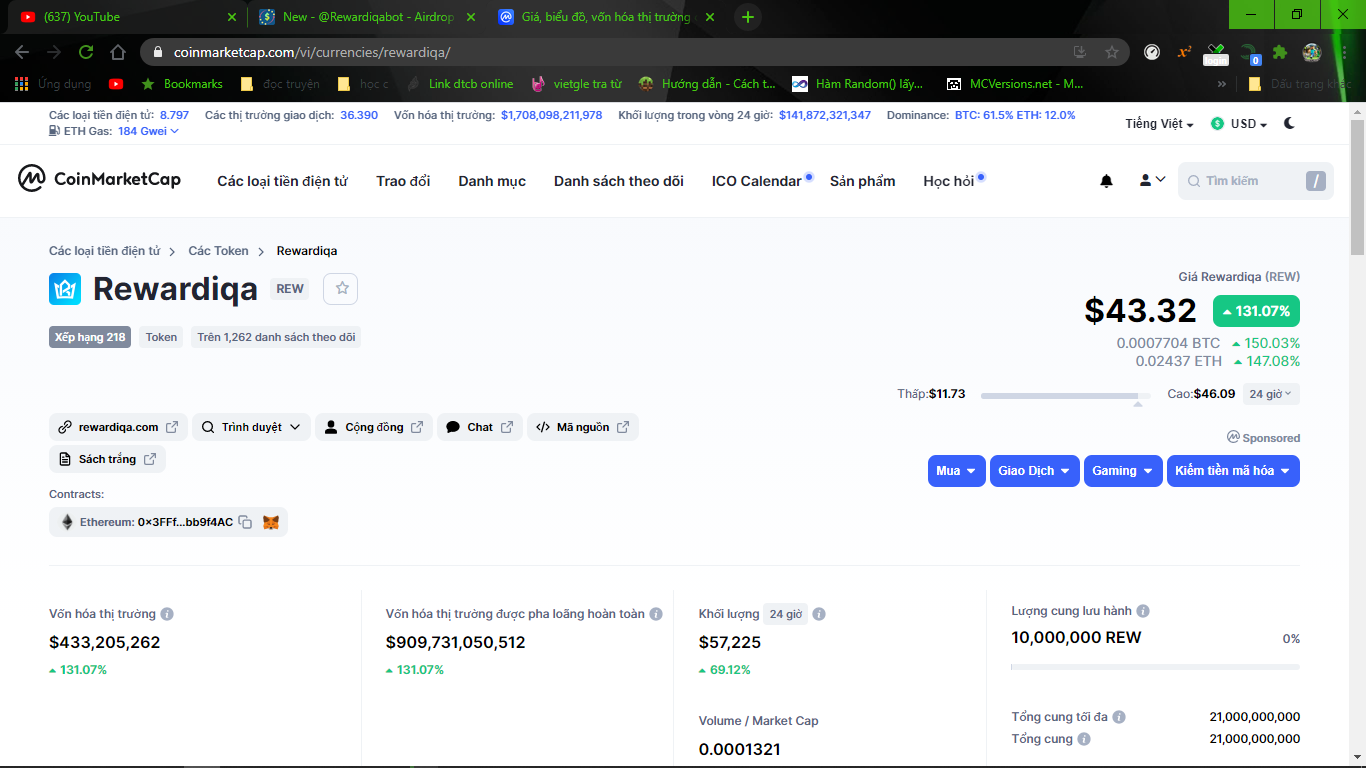Show info for Vốn hóa thị trường
The image size is (1366, 768).
pyautogui.click(x=167, y=614)
